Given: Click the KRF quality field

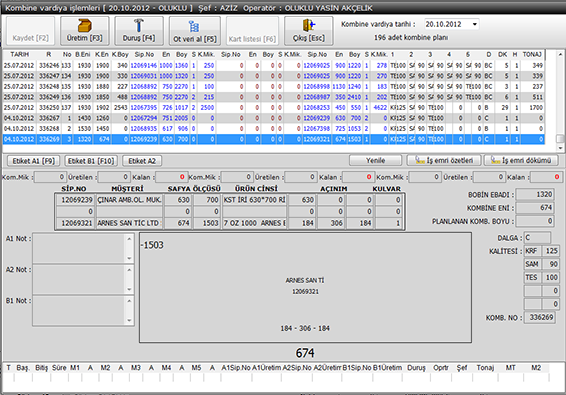Looking at the screenshot, I should tap(532, 251).
